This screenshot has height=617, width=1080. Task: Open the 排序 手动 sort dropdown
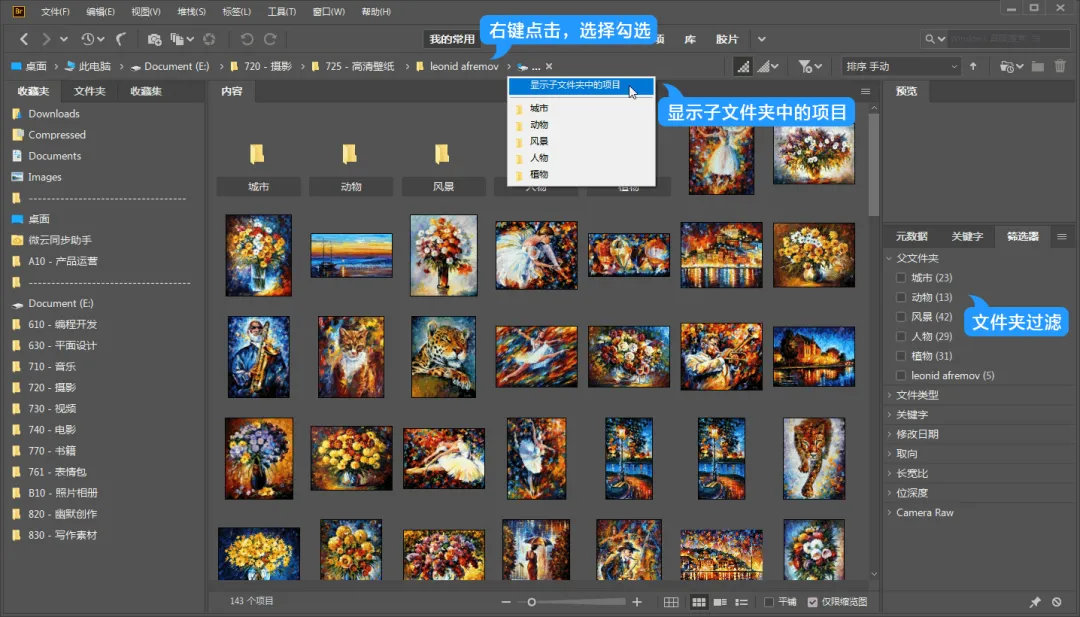[900, 67]
